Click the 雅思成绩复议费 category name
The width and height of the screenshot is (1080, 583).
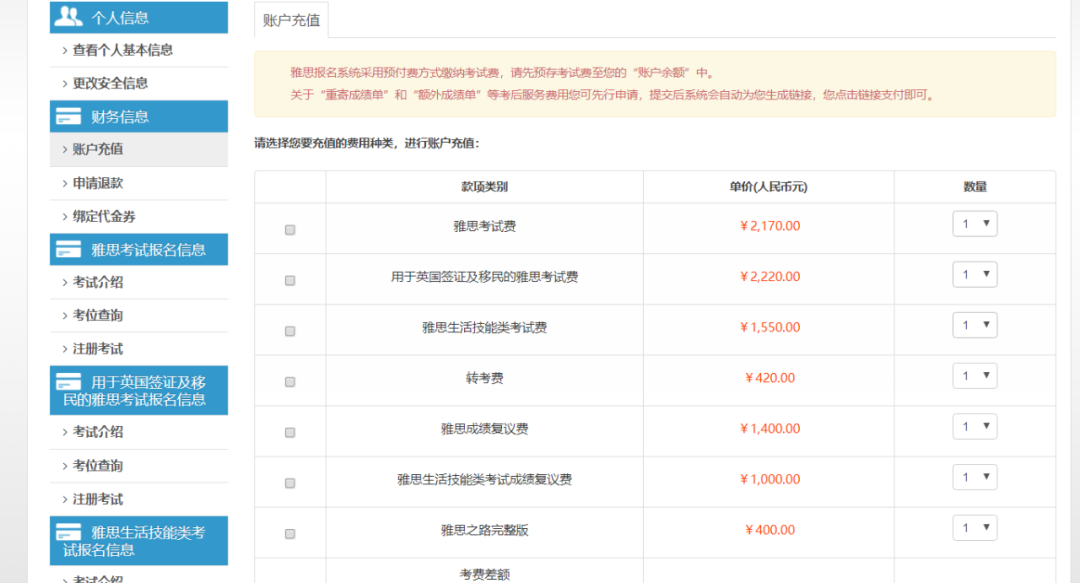pos(485,429)
